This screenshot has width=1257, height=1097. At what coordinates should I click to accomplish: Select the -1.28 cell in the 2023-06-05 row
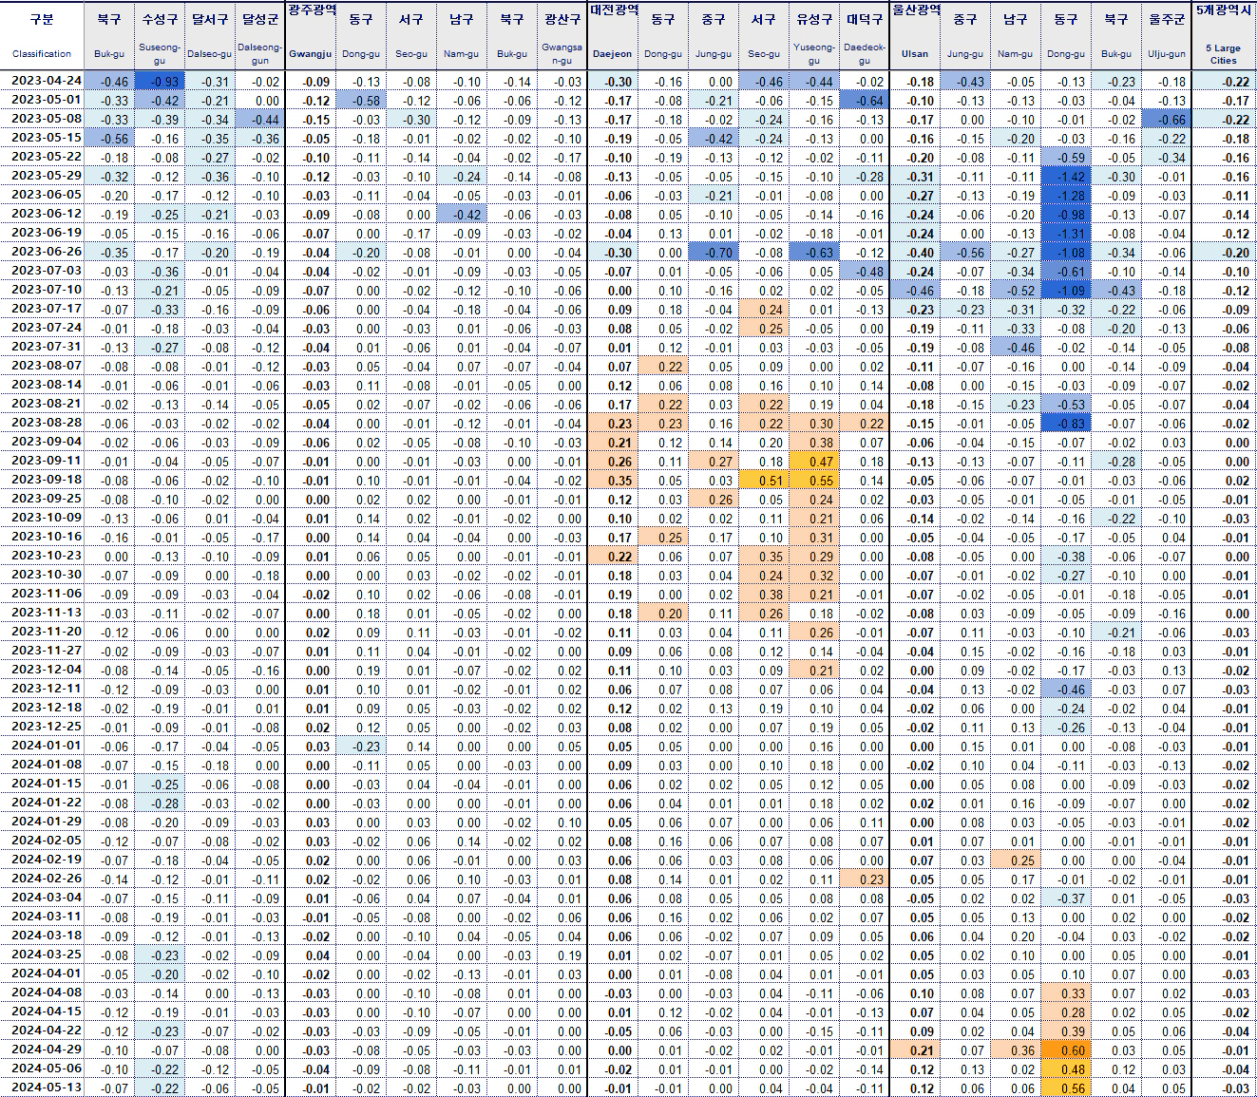point(1066,195)
